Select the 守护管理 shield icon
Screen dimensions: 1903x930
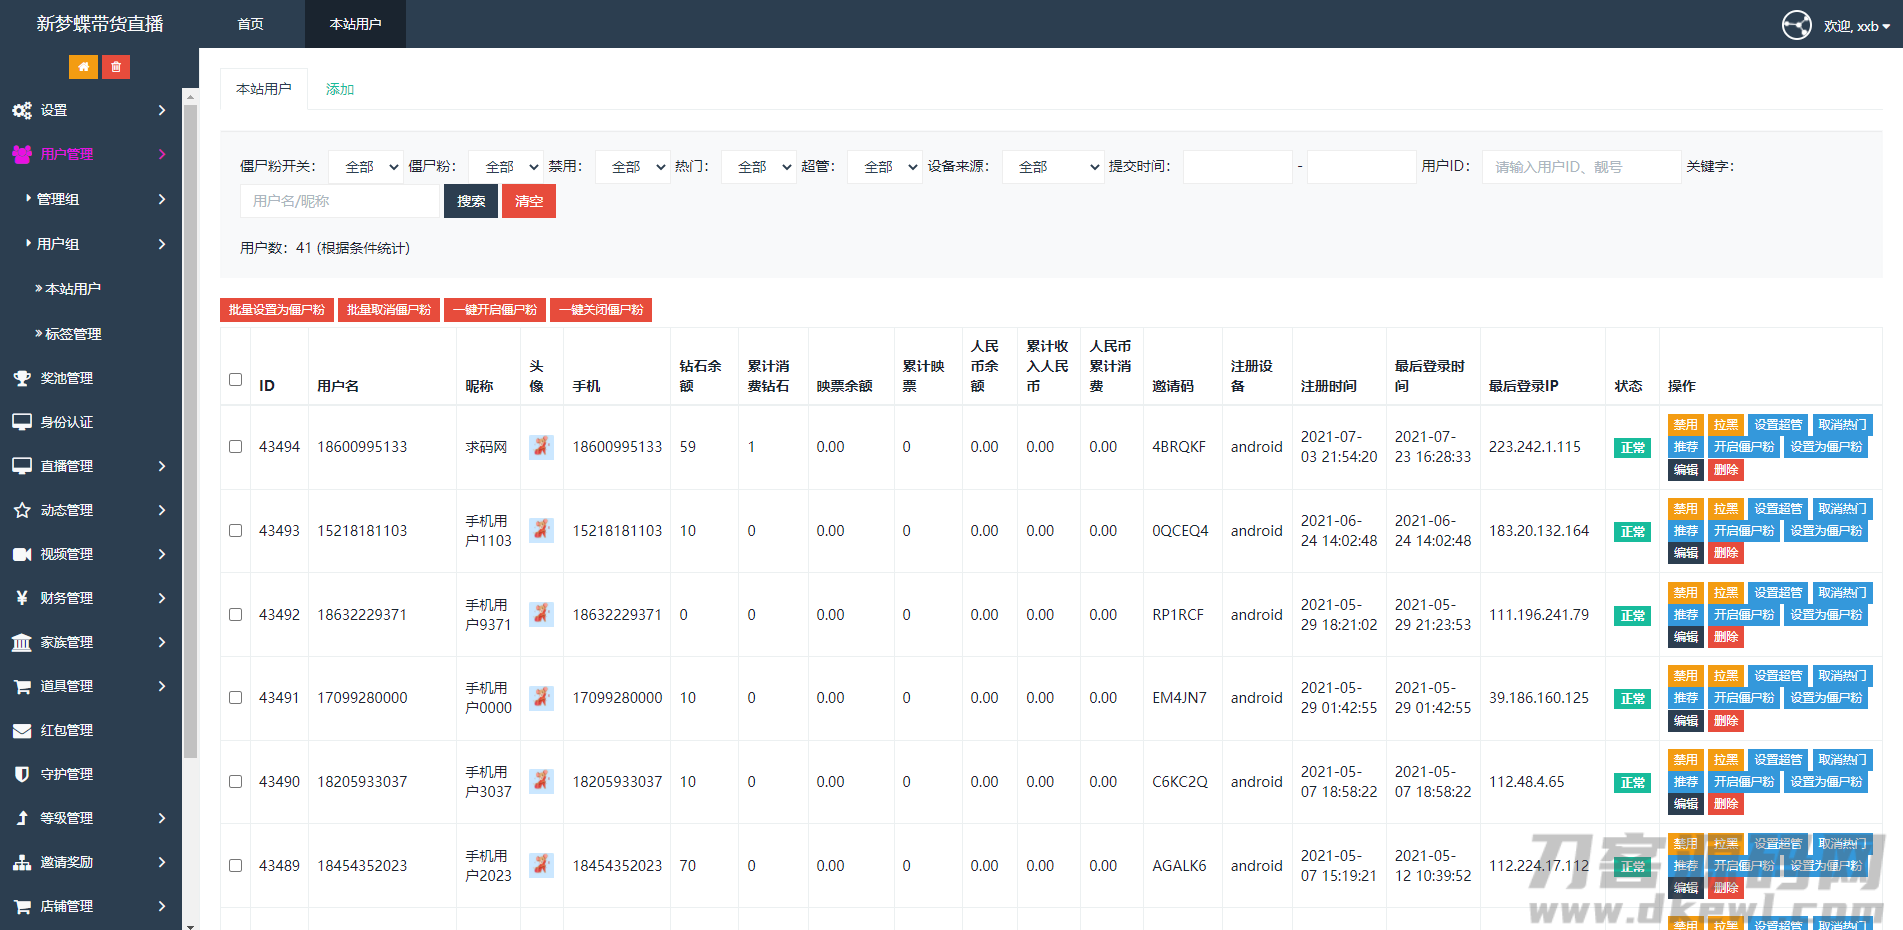point(22,774)
